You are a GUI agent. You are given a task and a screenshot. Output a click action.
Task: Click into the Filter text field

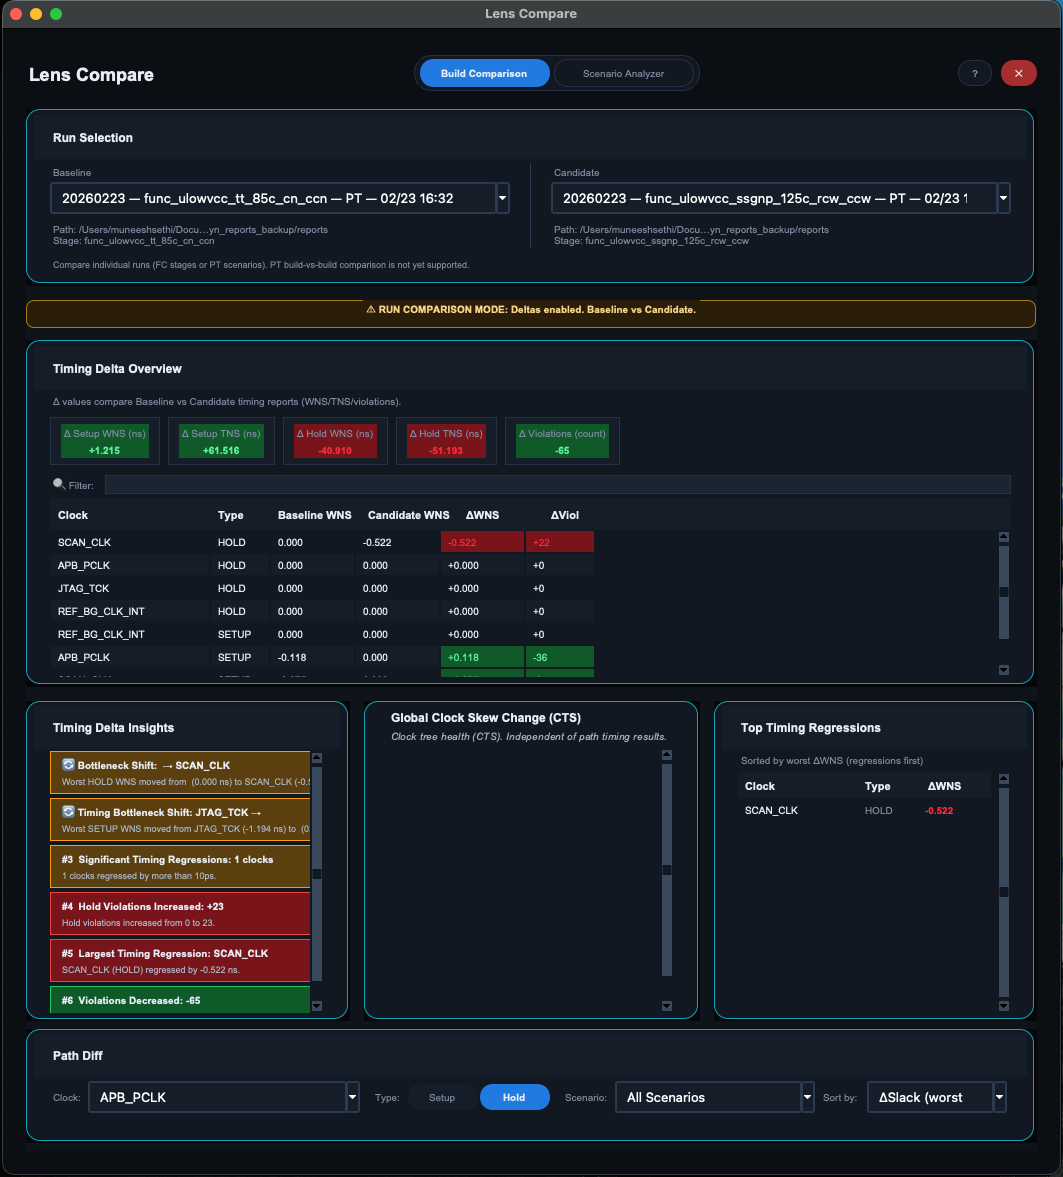click(x=557, y=485)
